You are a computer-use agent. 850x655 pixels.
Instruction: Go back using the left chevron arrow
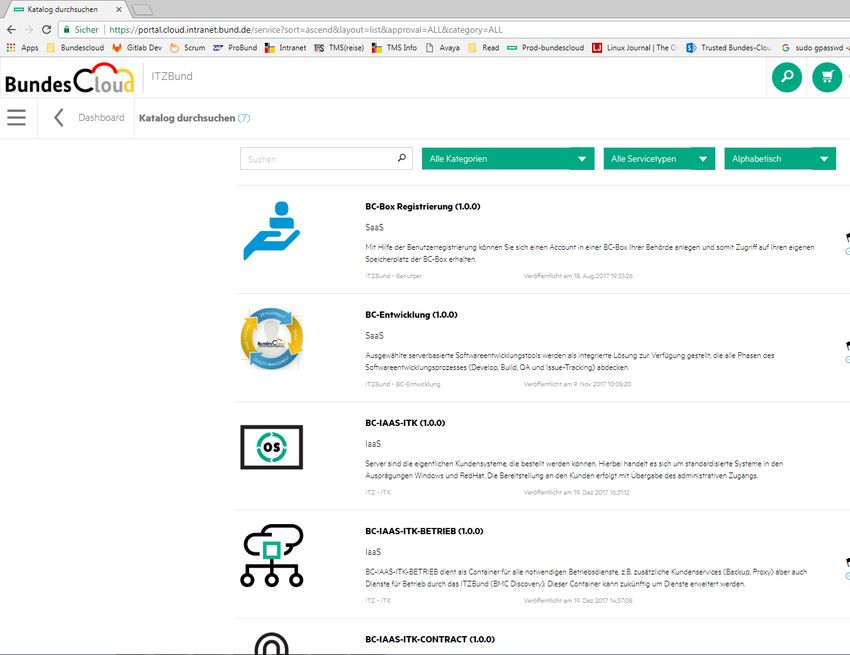59,117
